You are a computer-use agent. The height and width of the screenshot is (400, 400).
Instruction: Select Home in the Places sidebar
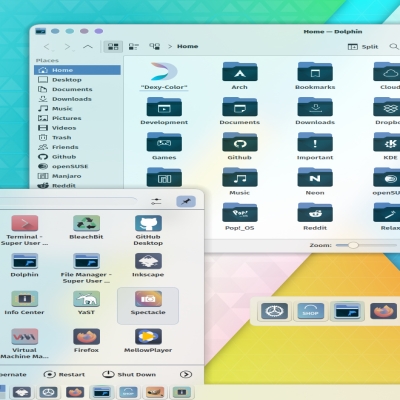[x=77, y=70]
